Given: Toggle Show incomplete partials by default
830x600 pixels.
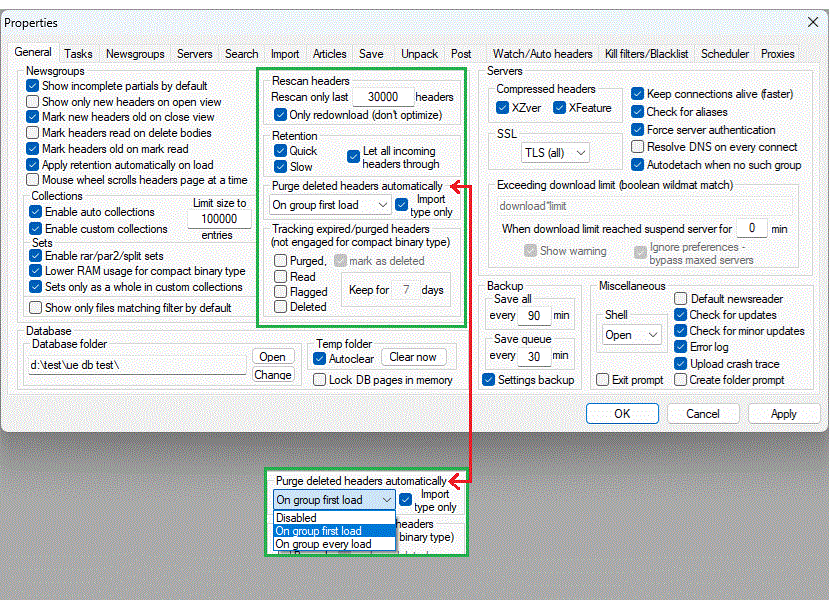Looking at the screenshot, I should [x=33, y=86].
